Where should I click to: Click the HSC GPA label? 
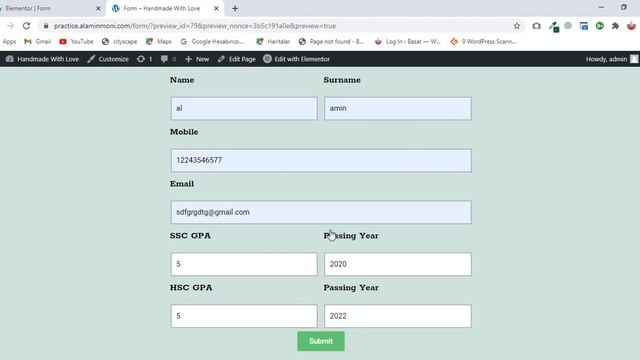(191, 287)
